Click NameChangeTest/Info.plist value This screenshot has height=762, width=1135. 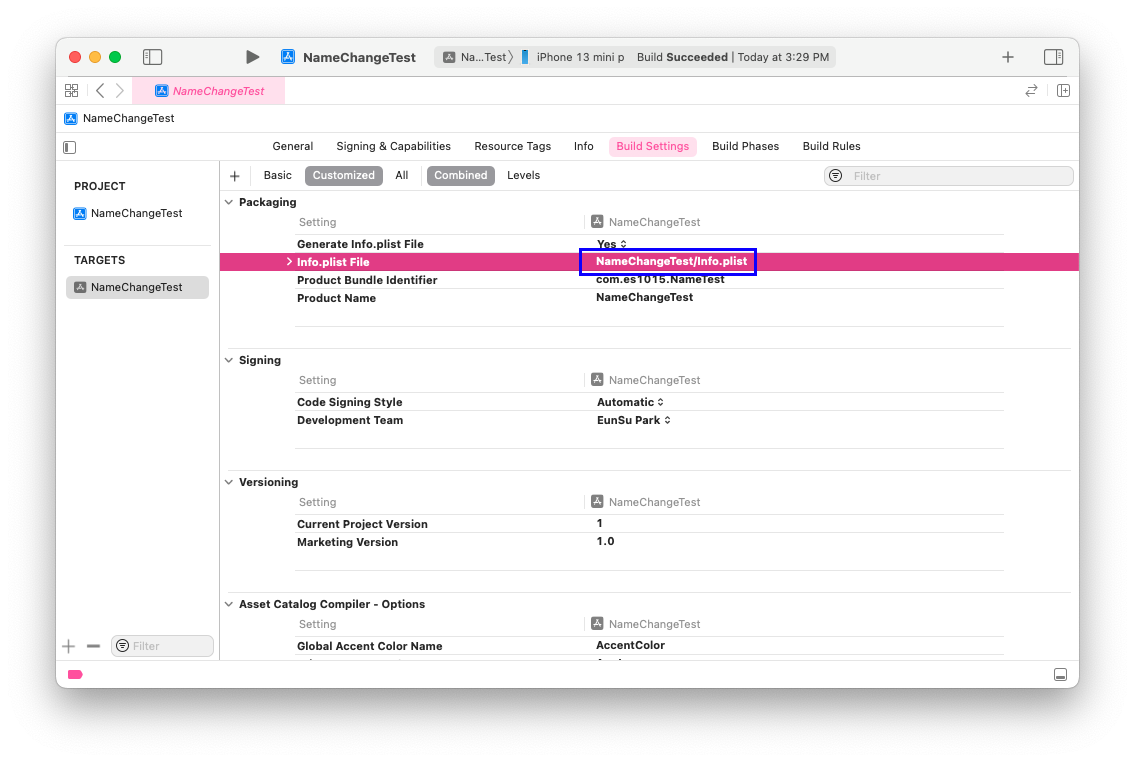pyautogui.click(x=671, y=261)
